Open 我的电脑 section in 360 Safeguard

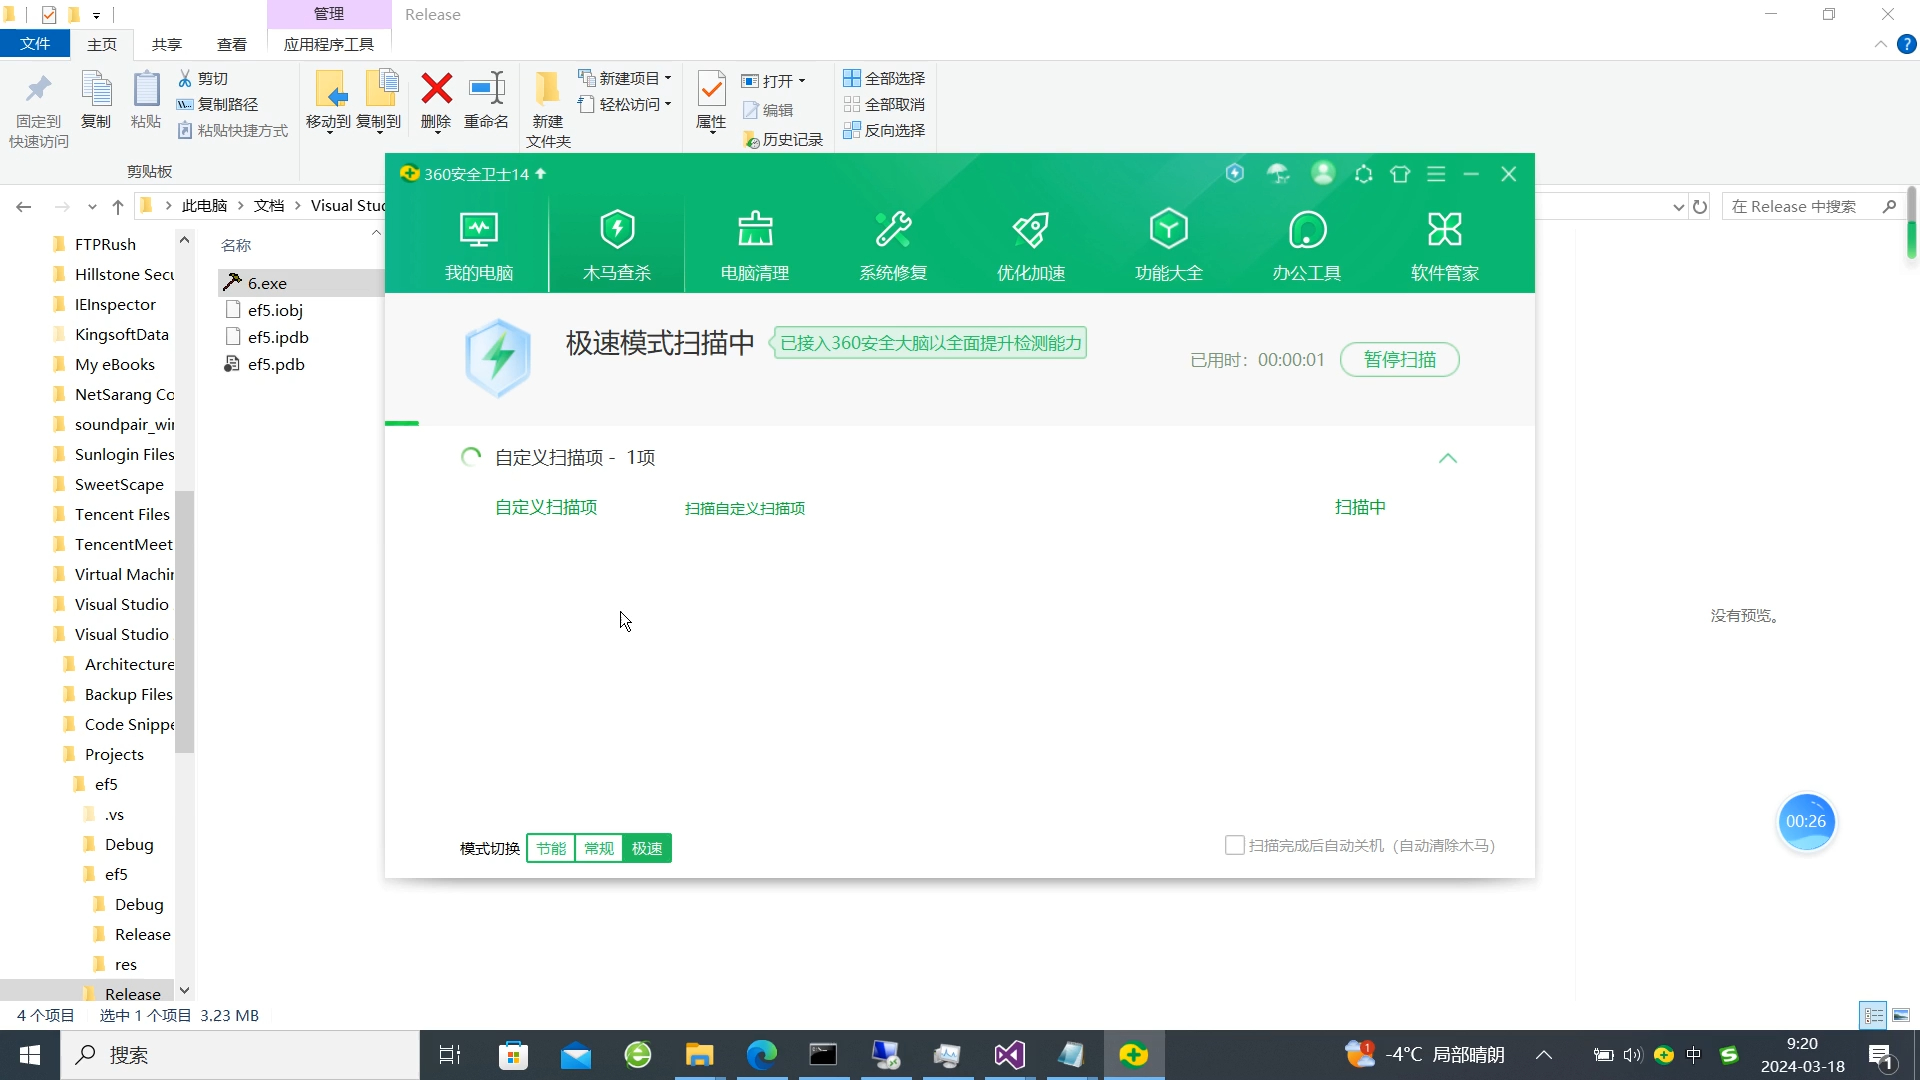pos(479,245)
